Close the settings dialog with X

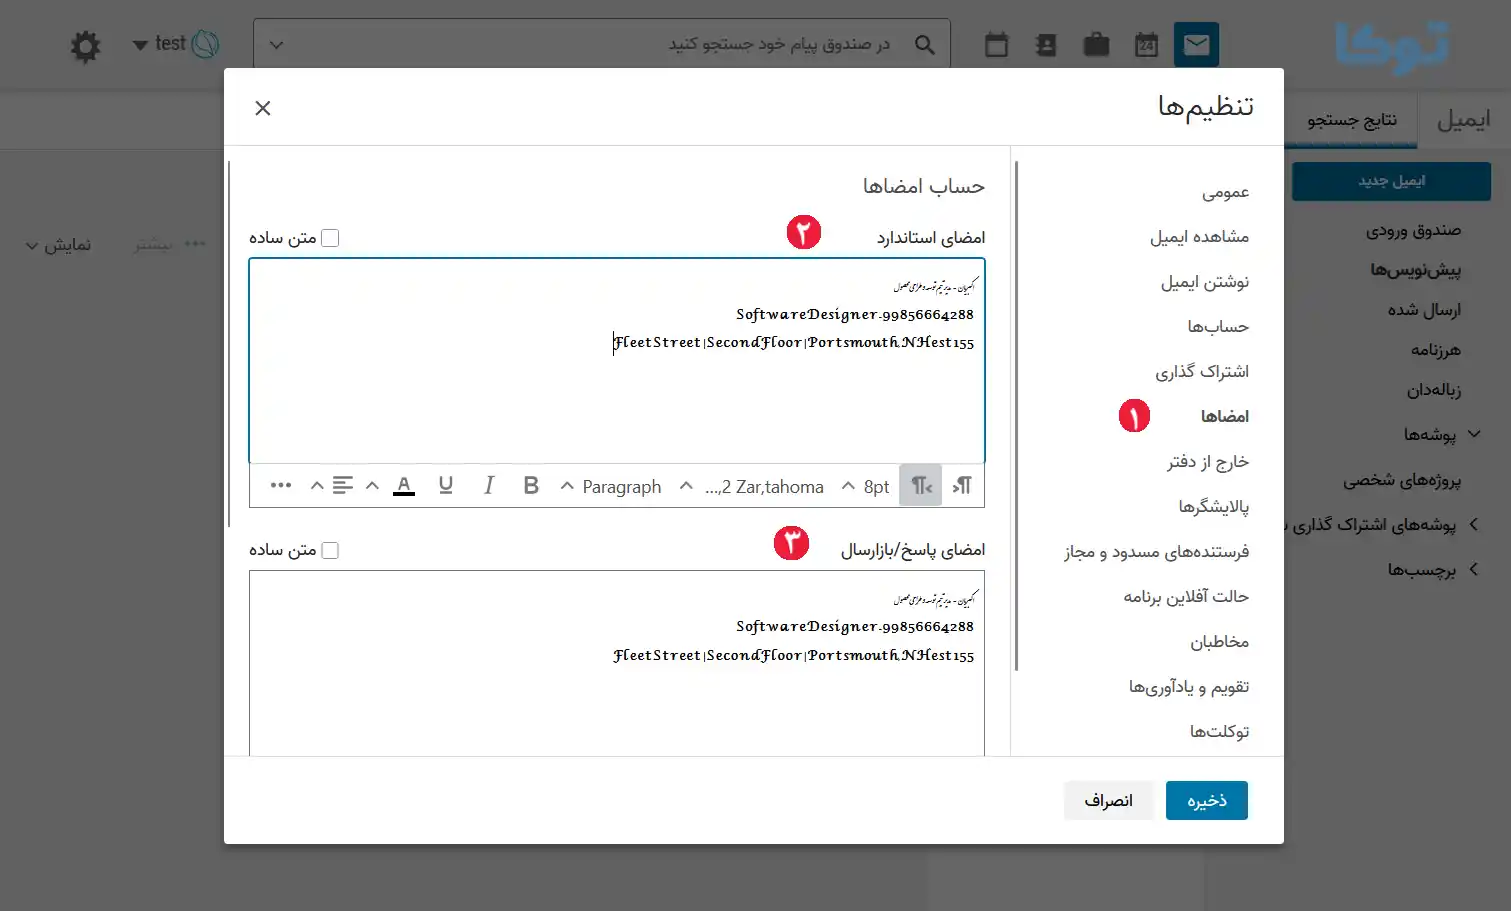(263, 108)
